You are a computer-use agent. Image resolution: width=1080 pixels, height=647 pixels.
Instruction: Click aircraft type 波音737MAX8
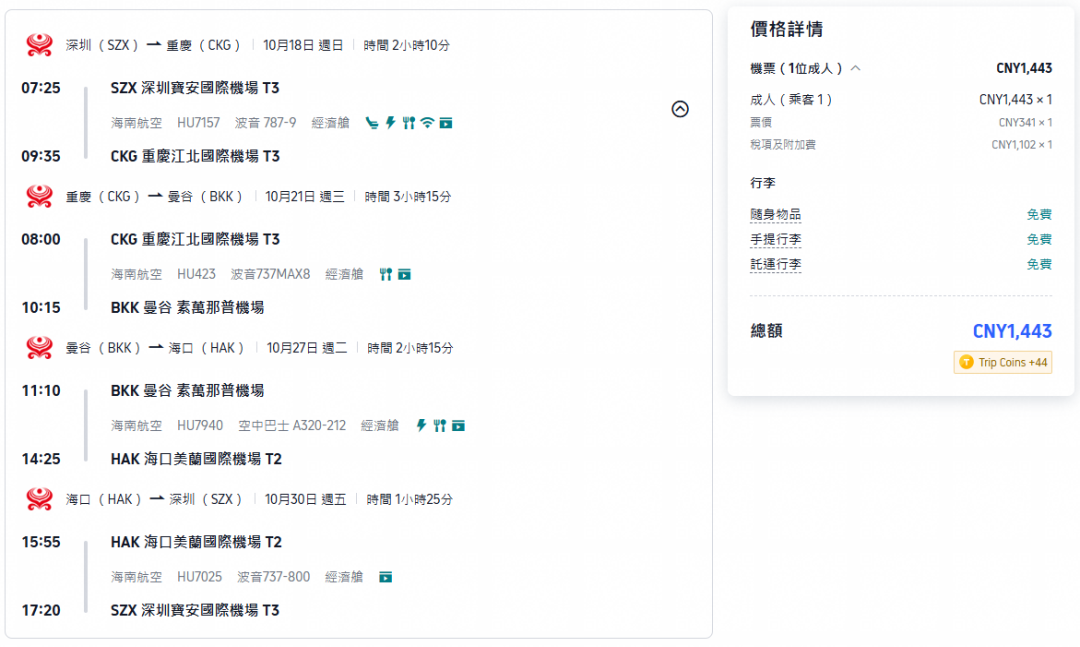(270, 274)
